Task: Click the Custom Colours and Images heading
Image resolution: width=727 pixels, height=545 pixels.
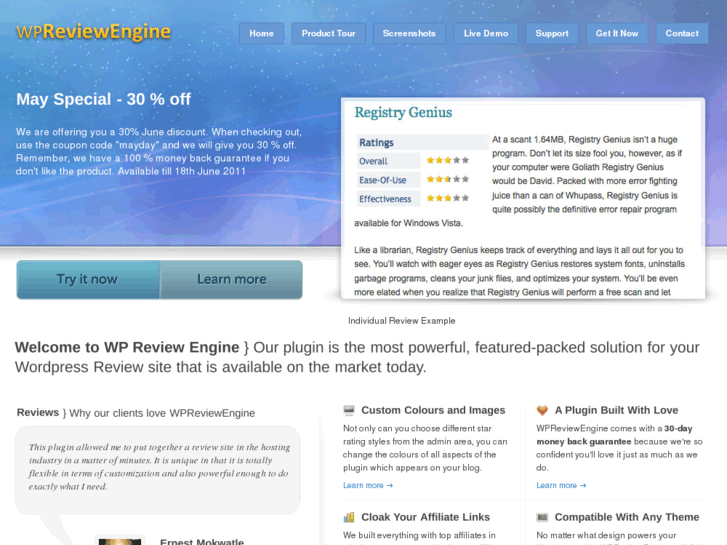Action: 433,410
